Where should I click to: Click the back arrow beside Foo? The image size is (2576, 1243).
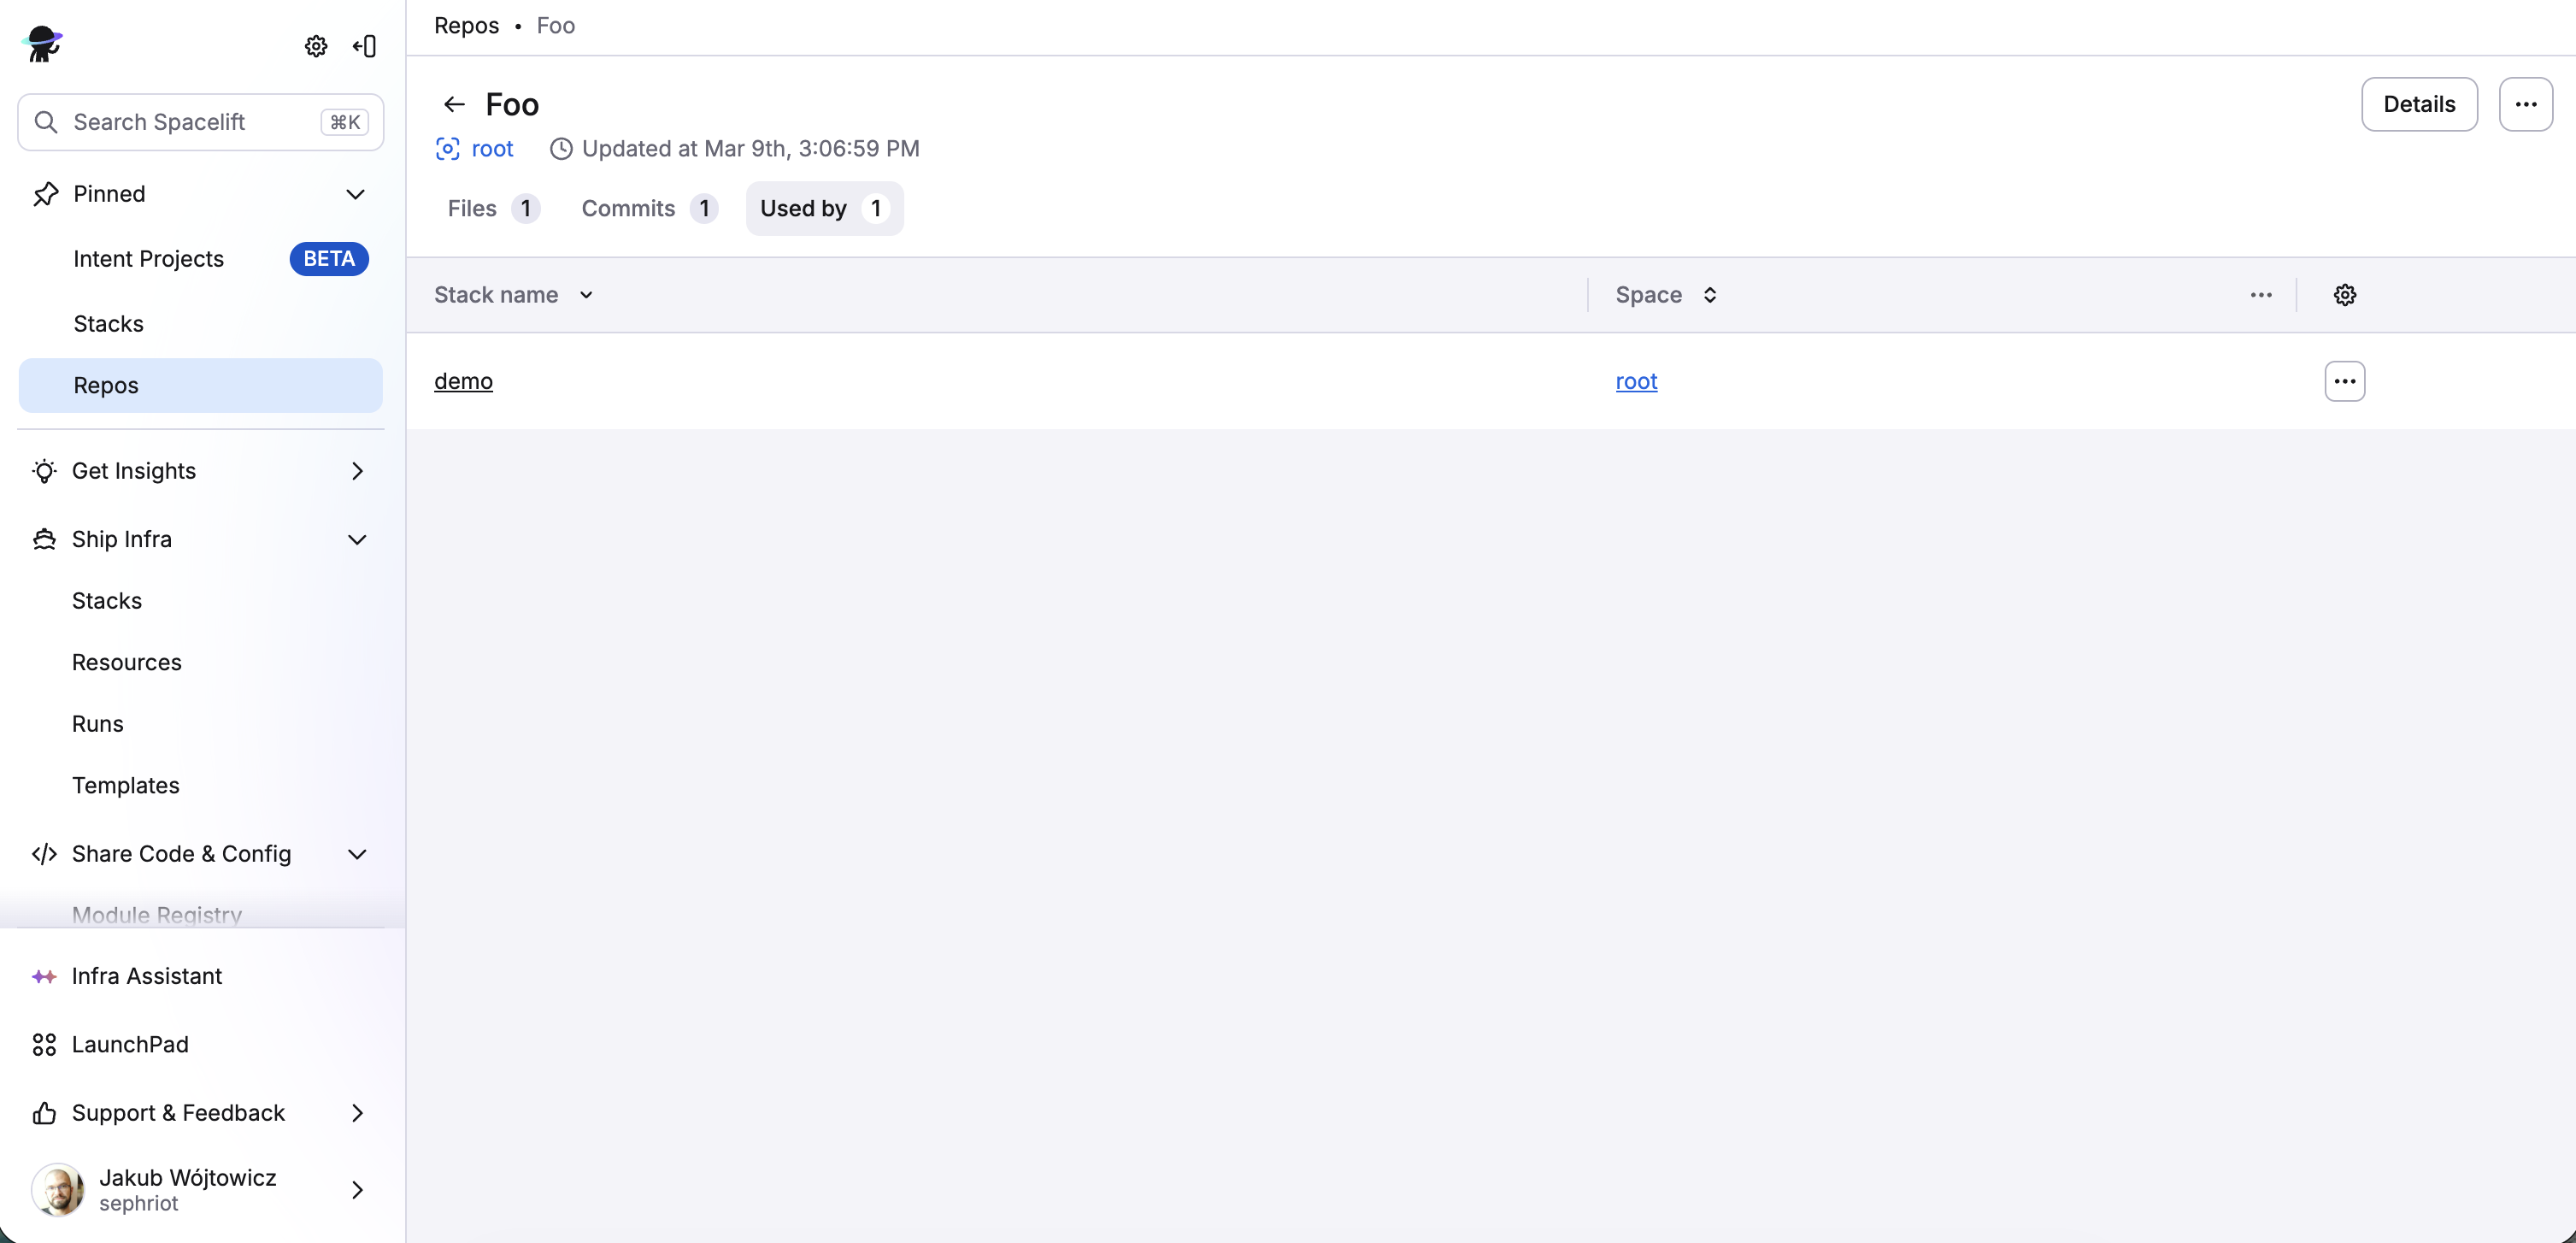(454, 104)
